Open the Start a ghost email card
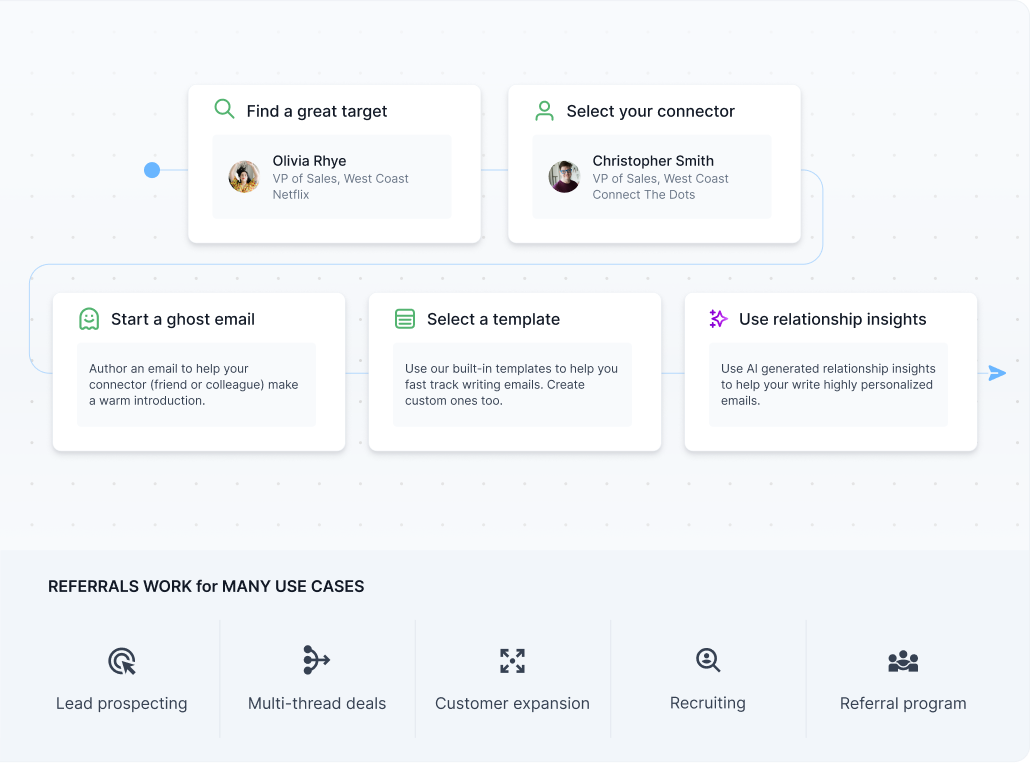1030x763 pixels. (197, 370)
